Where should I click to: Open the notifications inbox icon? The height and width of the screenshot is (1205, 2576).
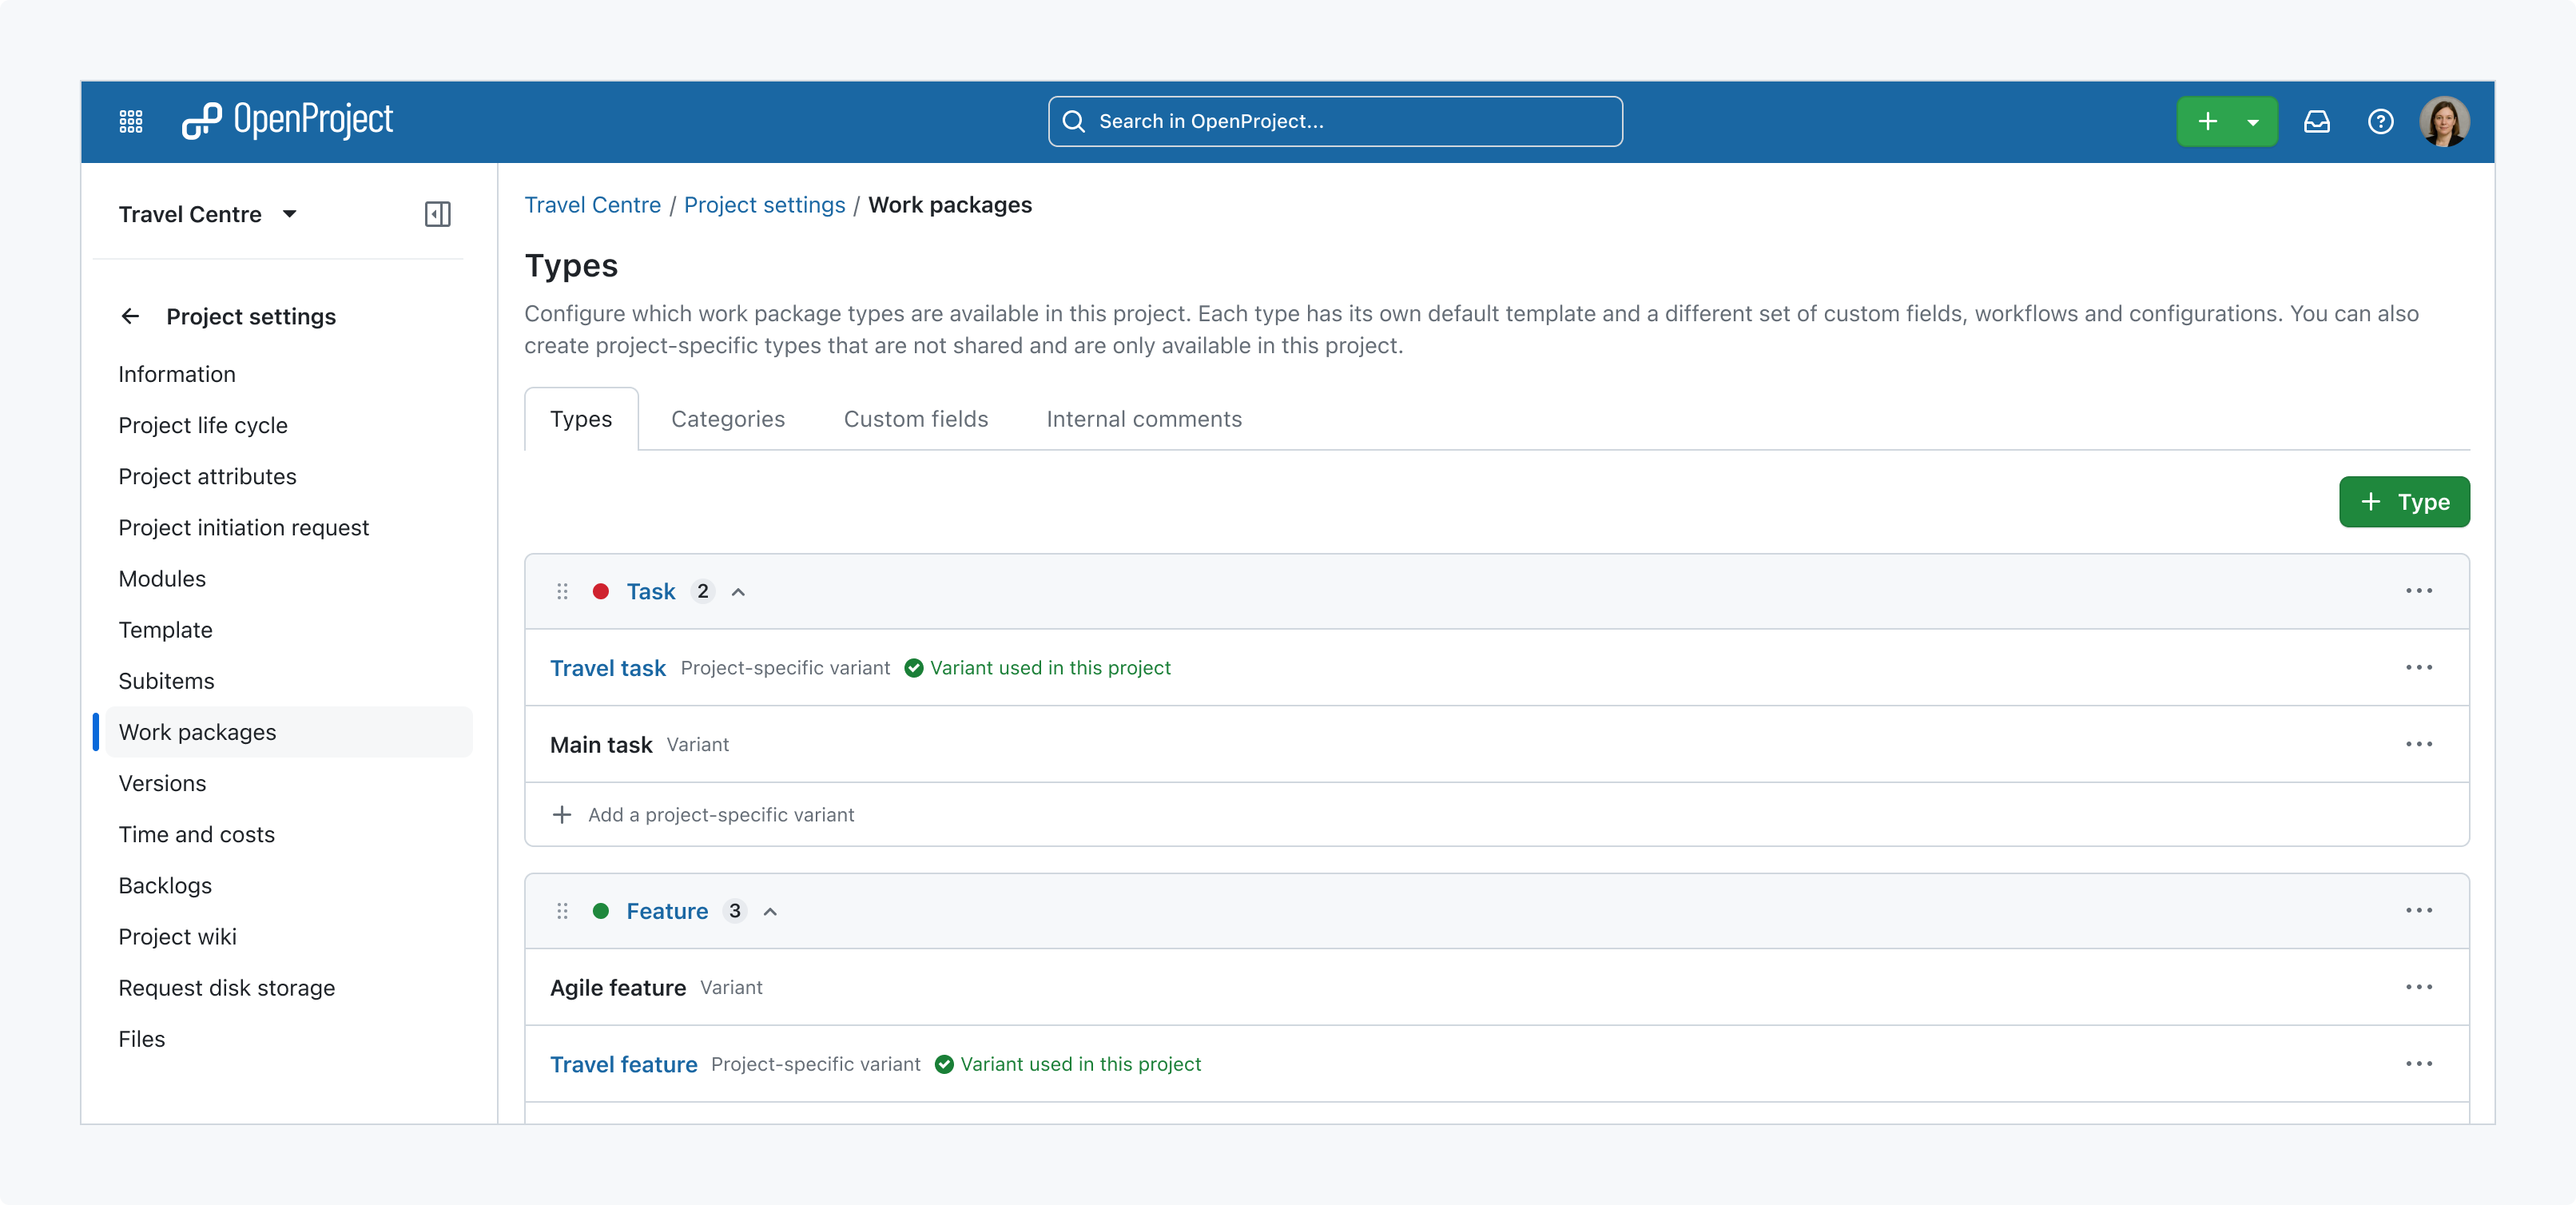2317,121
